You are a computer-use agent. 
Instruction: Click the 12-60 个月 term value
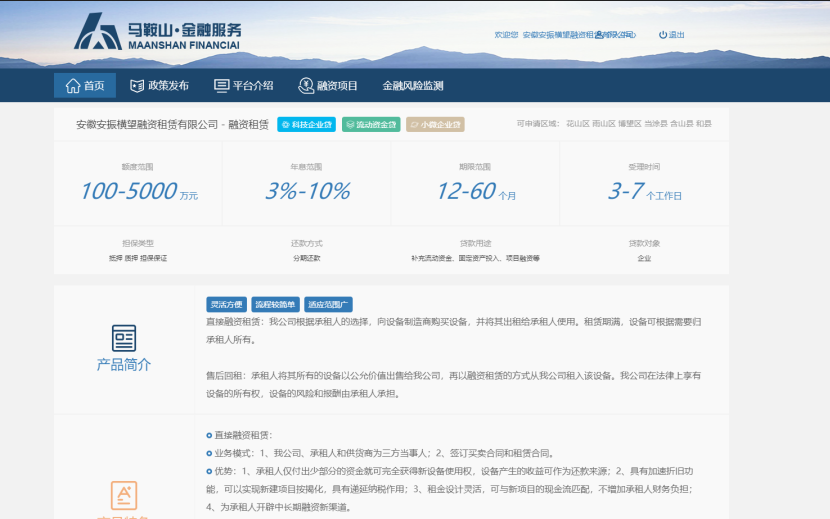click(476, 191)
